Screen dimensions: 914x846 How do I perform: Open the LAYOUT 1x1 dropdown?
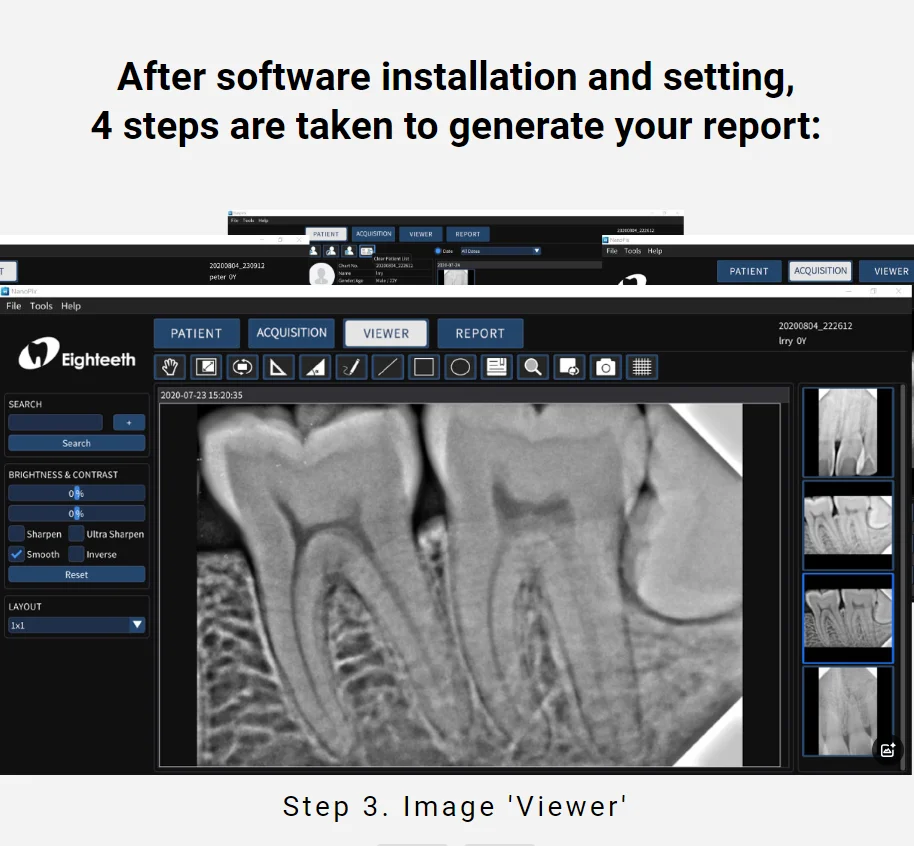pyautogui.click(x=76, y=625)
